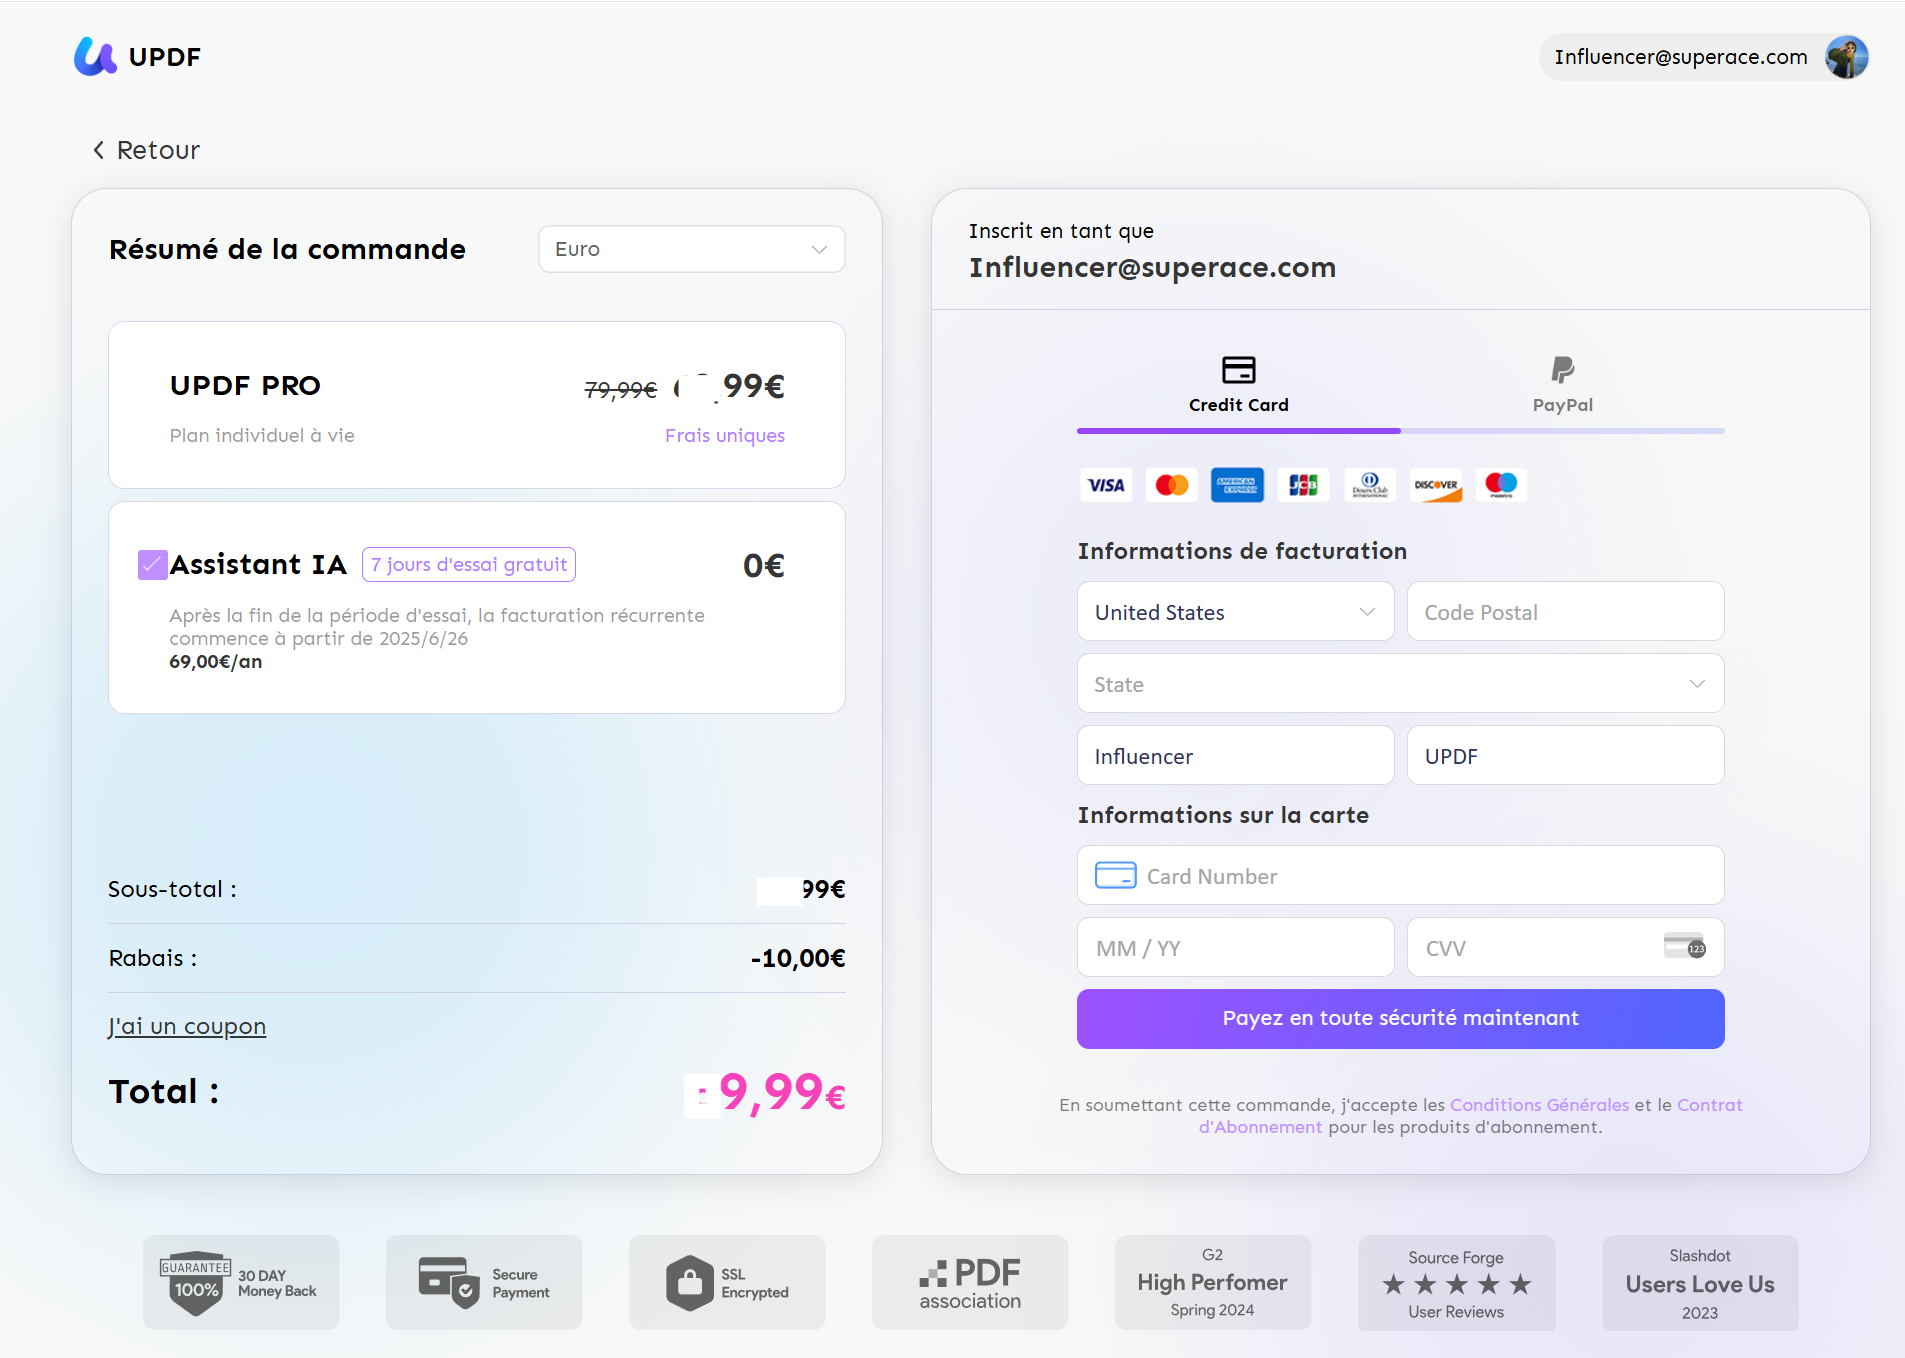This screenshot has width=1905, height=1358.
Task: Click the Retour back chevron icon
Action: pos(98,150)
